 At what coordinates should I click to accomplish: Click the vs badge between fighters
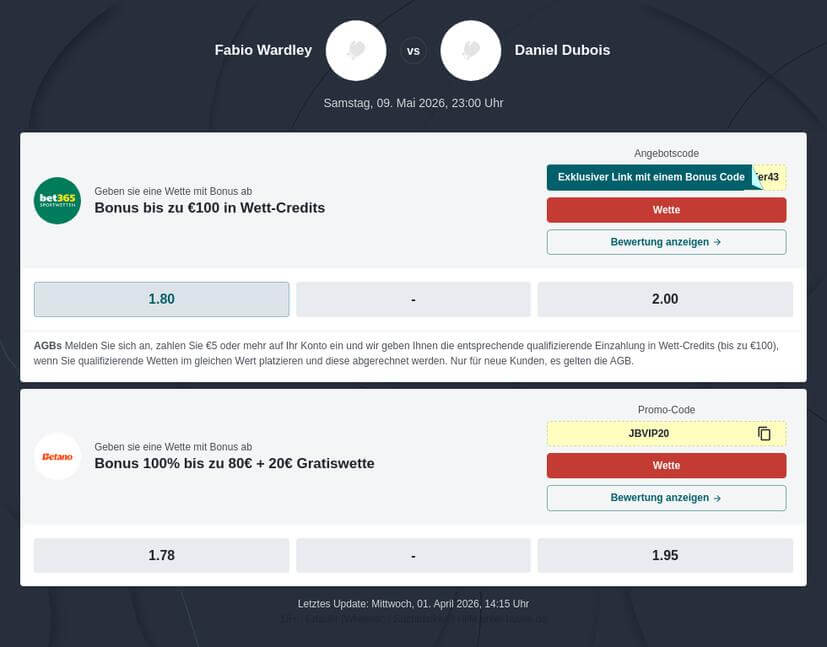click(413, 50)
